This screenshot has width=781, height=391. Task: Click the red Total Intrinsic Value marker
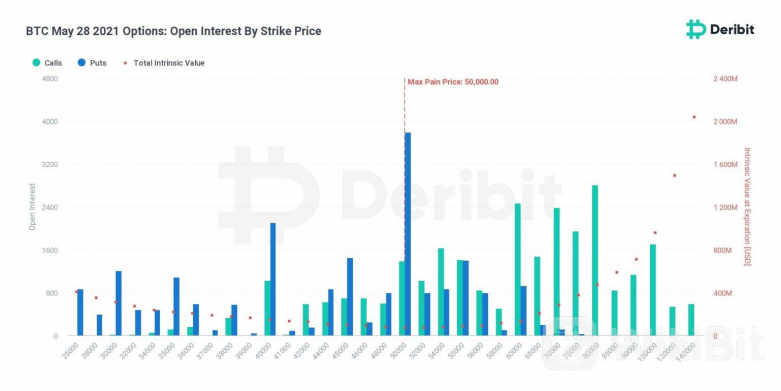pos(126,63)
